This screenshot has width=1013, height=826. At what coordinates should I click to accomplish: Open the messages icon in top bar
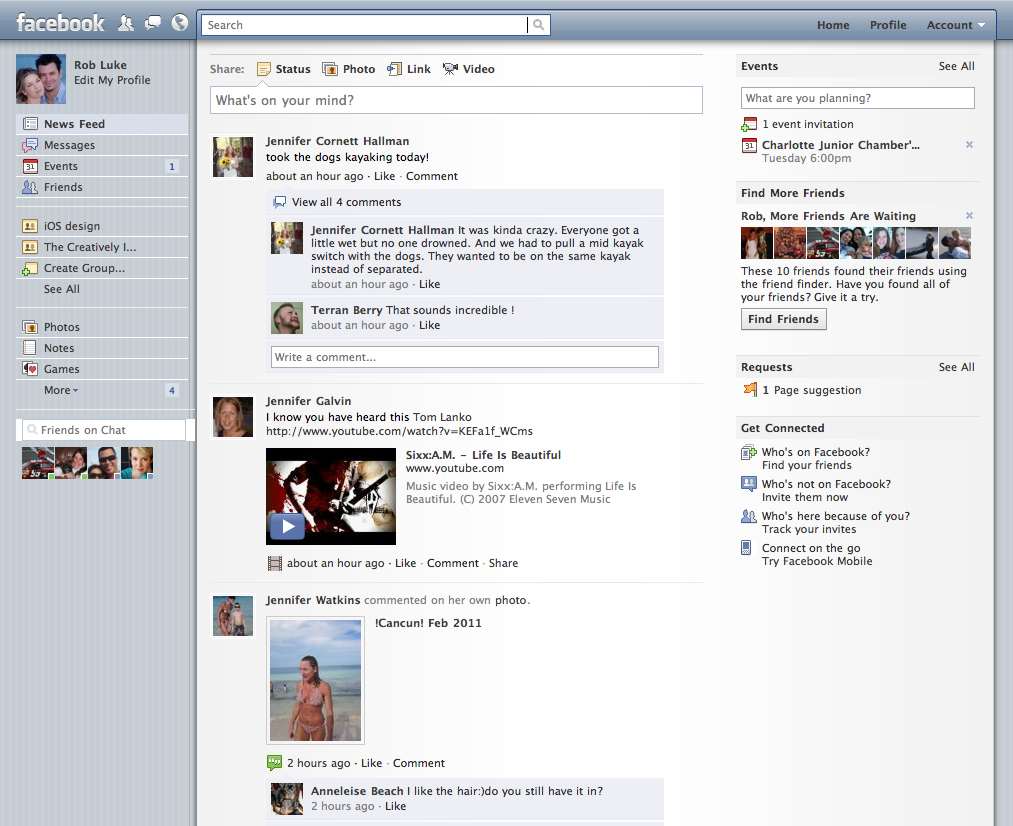[153, 22]
